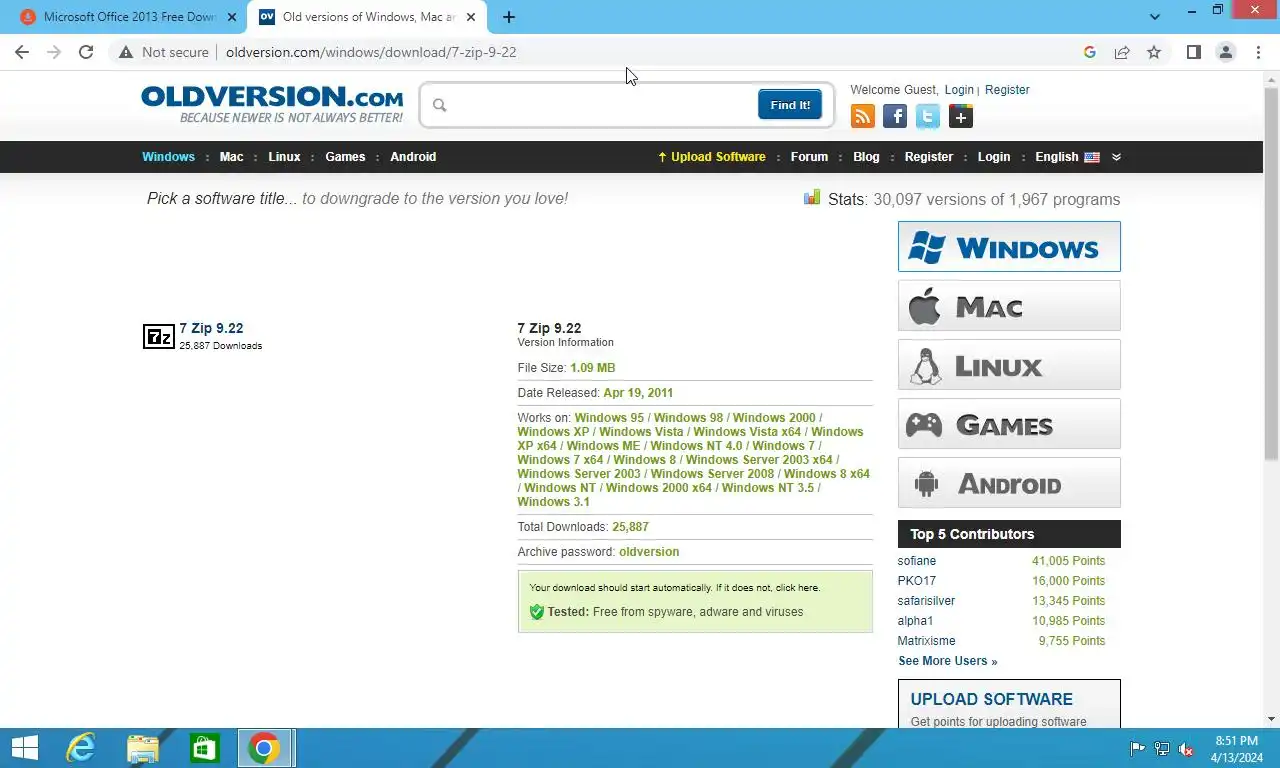Click the Linux platform banner
1280x768 pixels.
1009,365
